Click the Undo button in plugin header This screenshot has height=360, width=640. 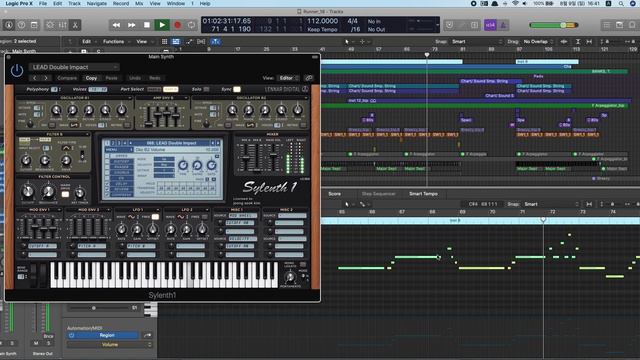pyautogui.click(x=135, y=78)
